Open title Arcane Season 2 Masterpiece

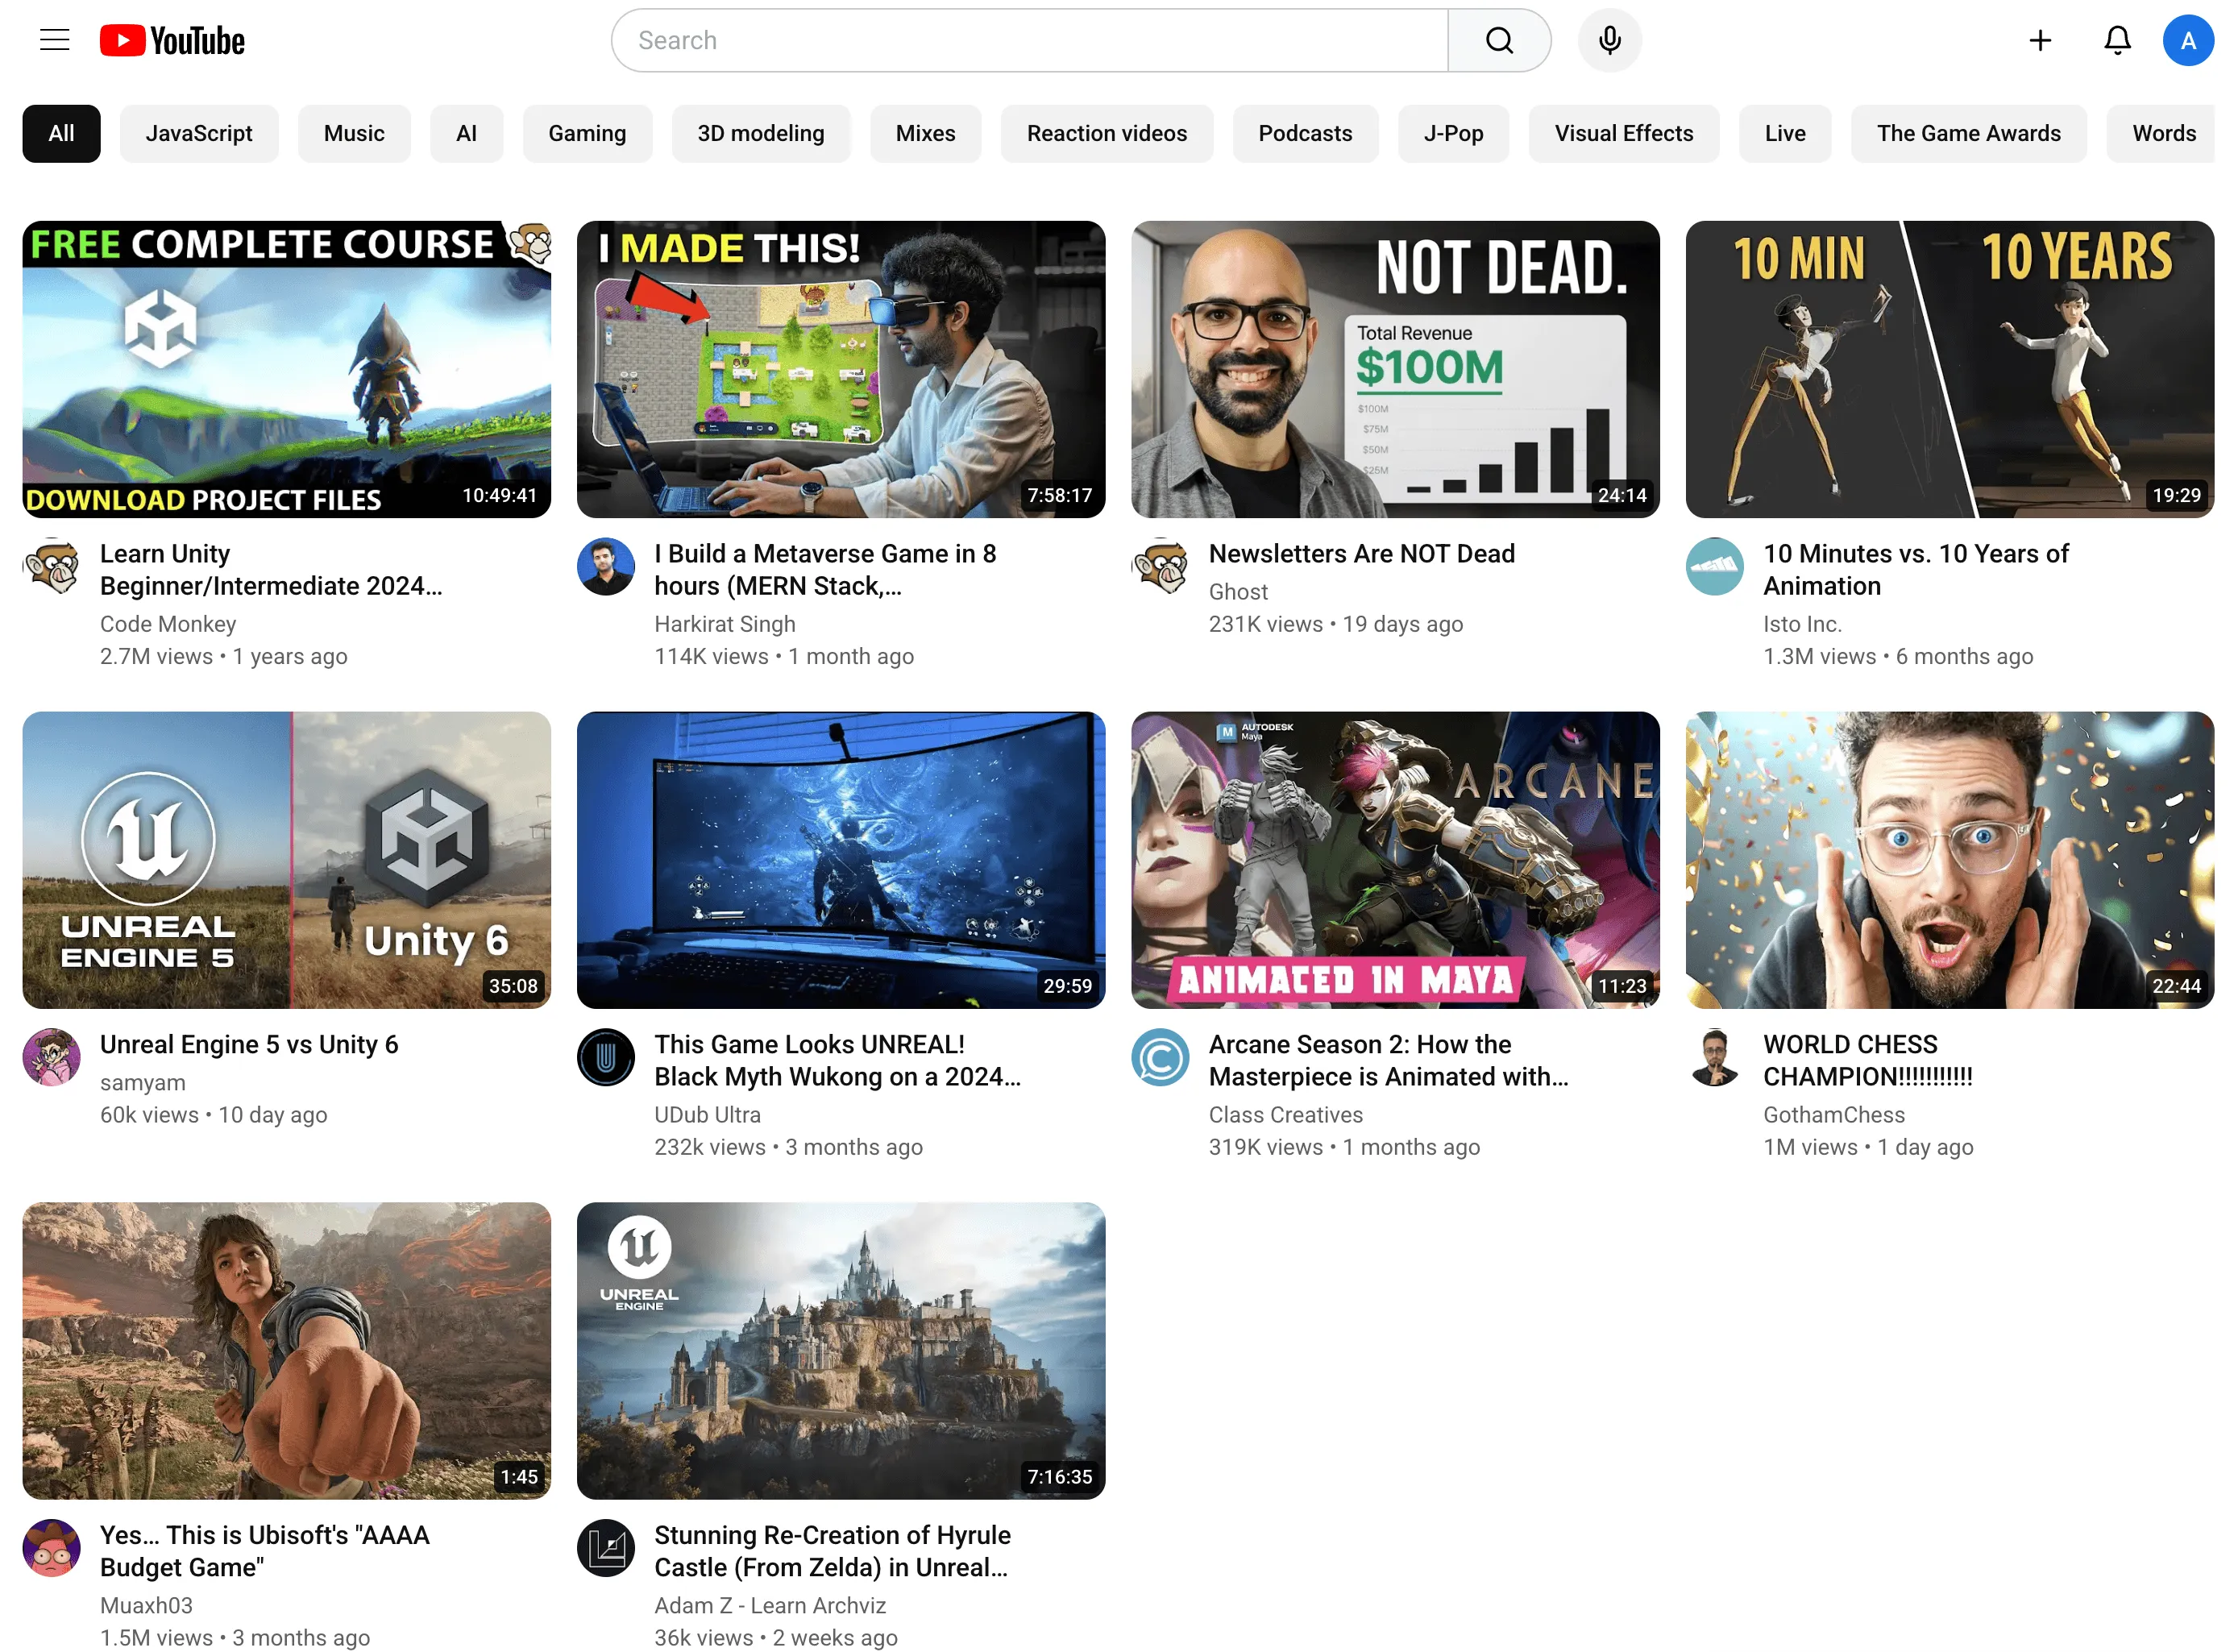[1389, 1061]
